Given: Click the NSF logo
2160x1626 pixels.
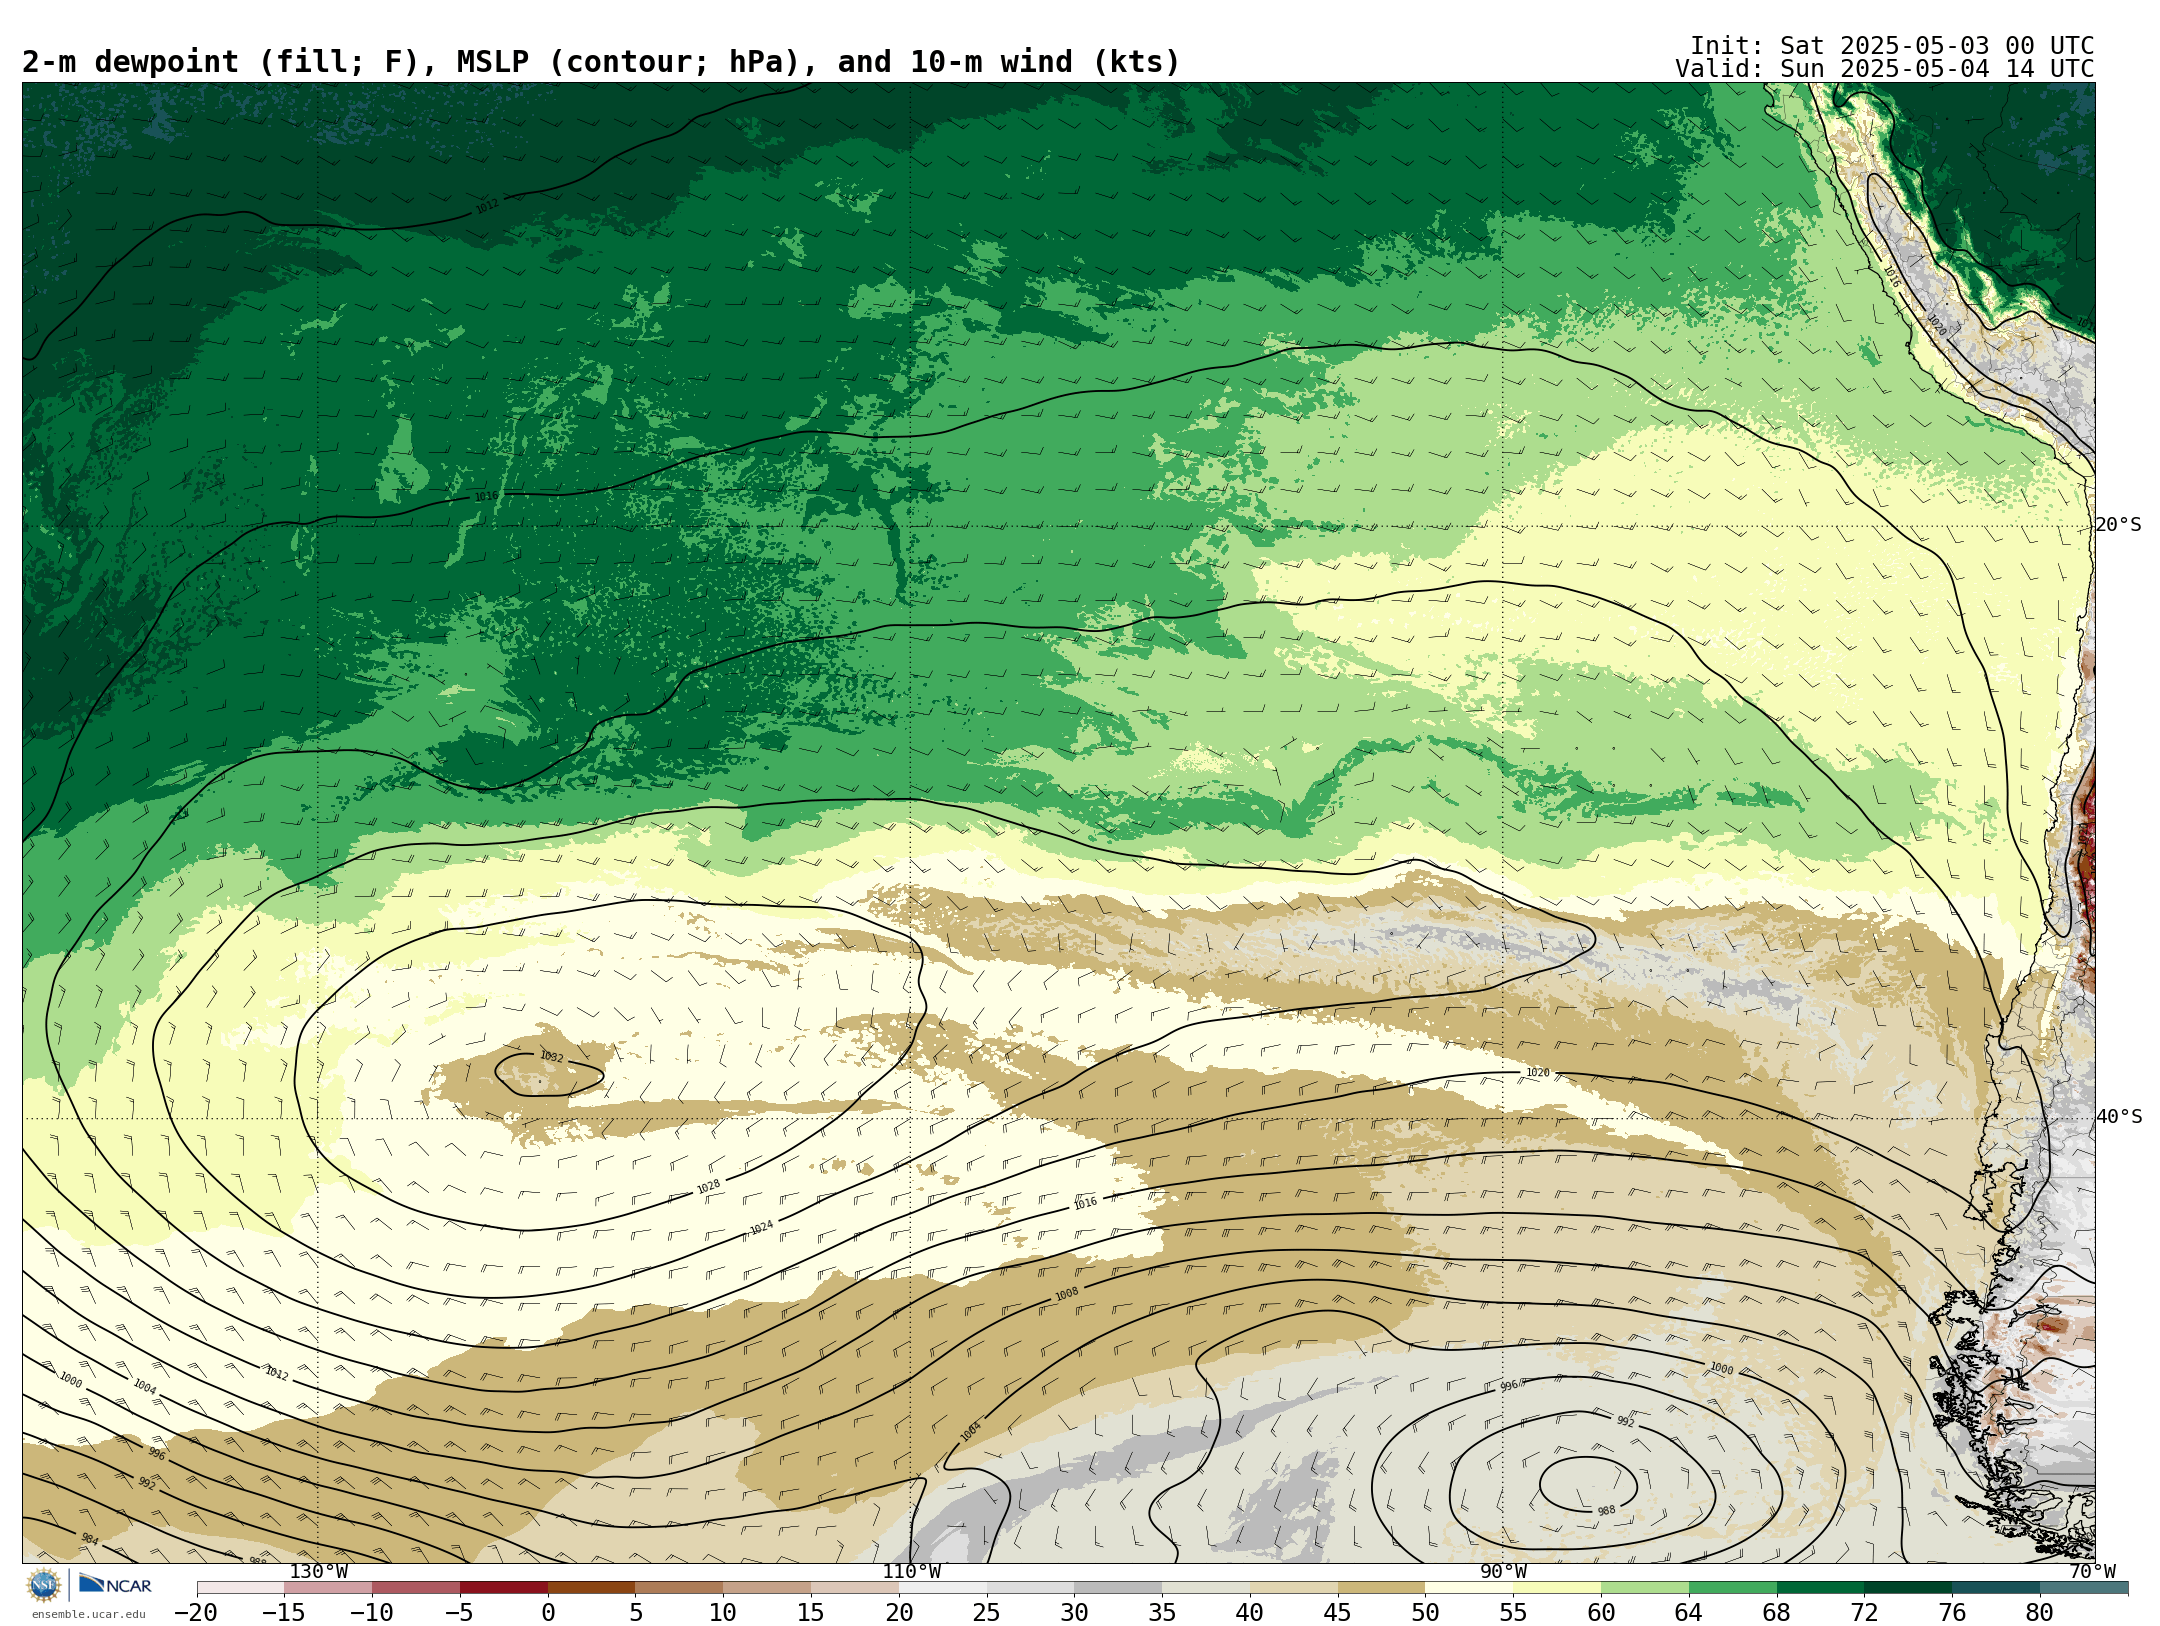Looking at the screenshot, I should pos(44,1585).
